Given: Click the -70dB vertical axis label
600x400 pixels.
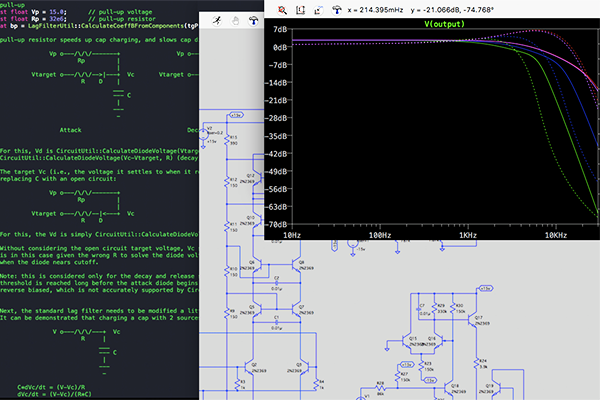Looking at the screenshot, I should [276, 225].
